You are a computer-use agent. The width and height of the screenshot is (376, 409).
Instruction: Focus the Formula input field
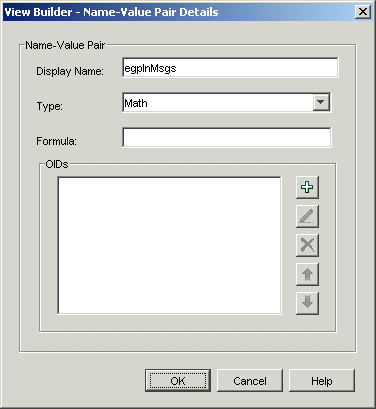[227, 137]
